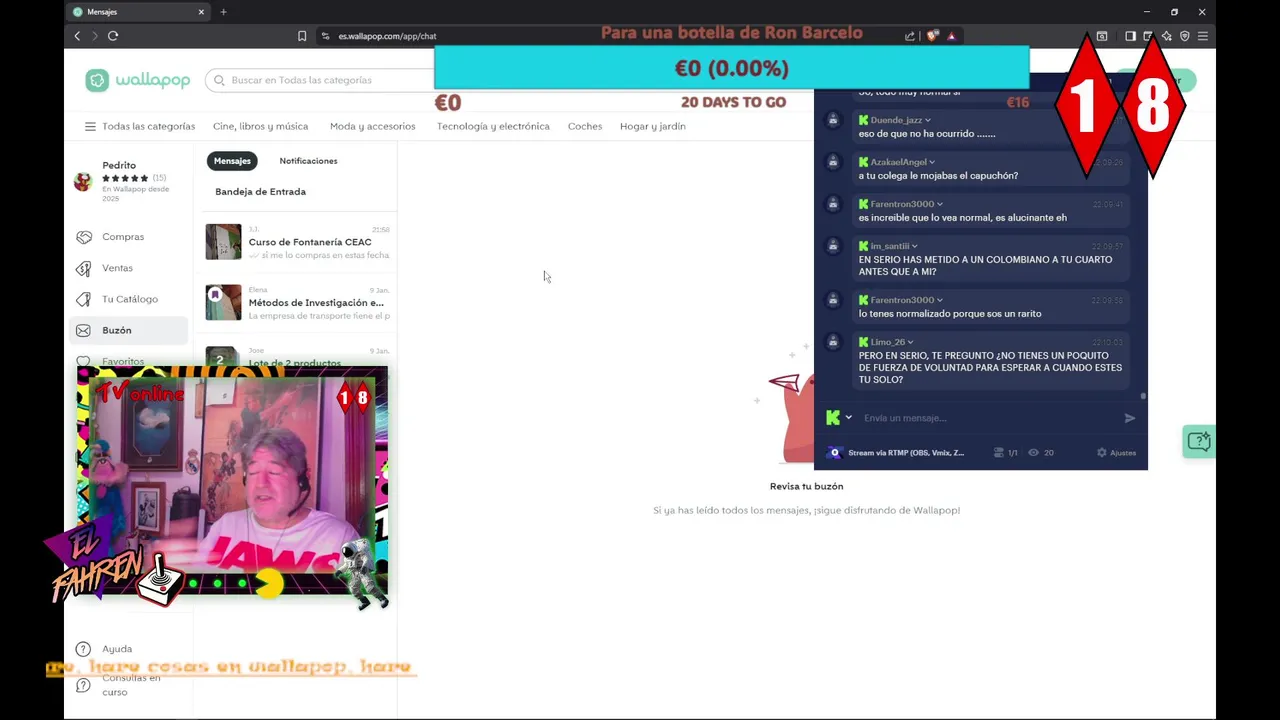Open a new browser tab with plus

point(223,12)
